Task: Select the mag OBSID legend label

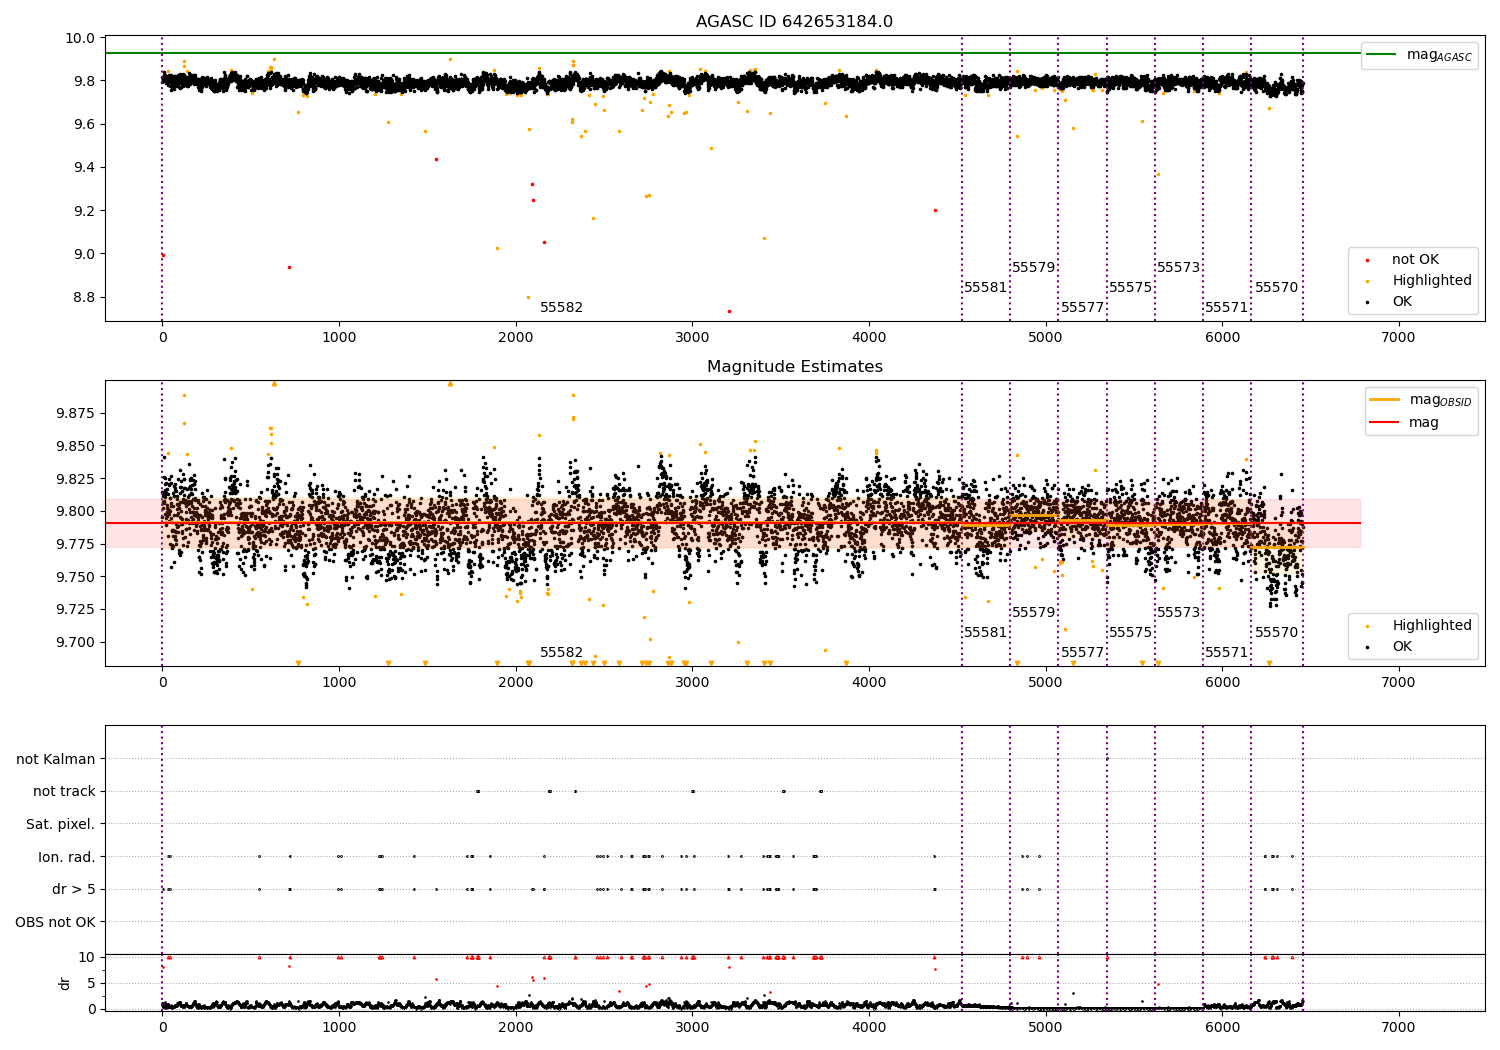Action: click(x=1440, y=400)
